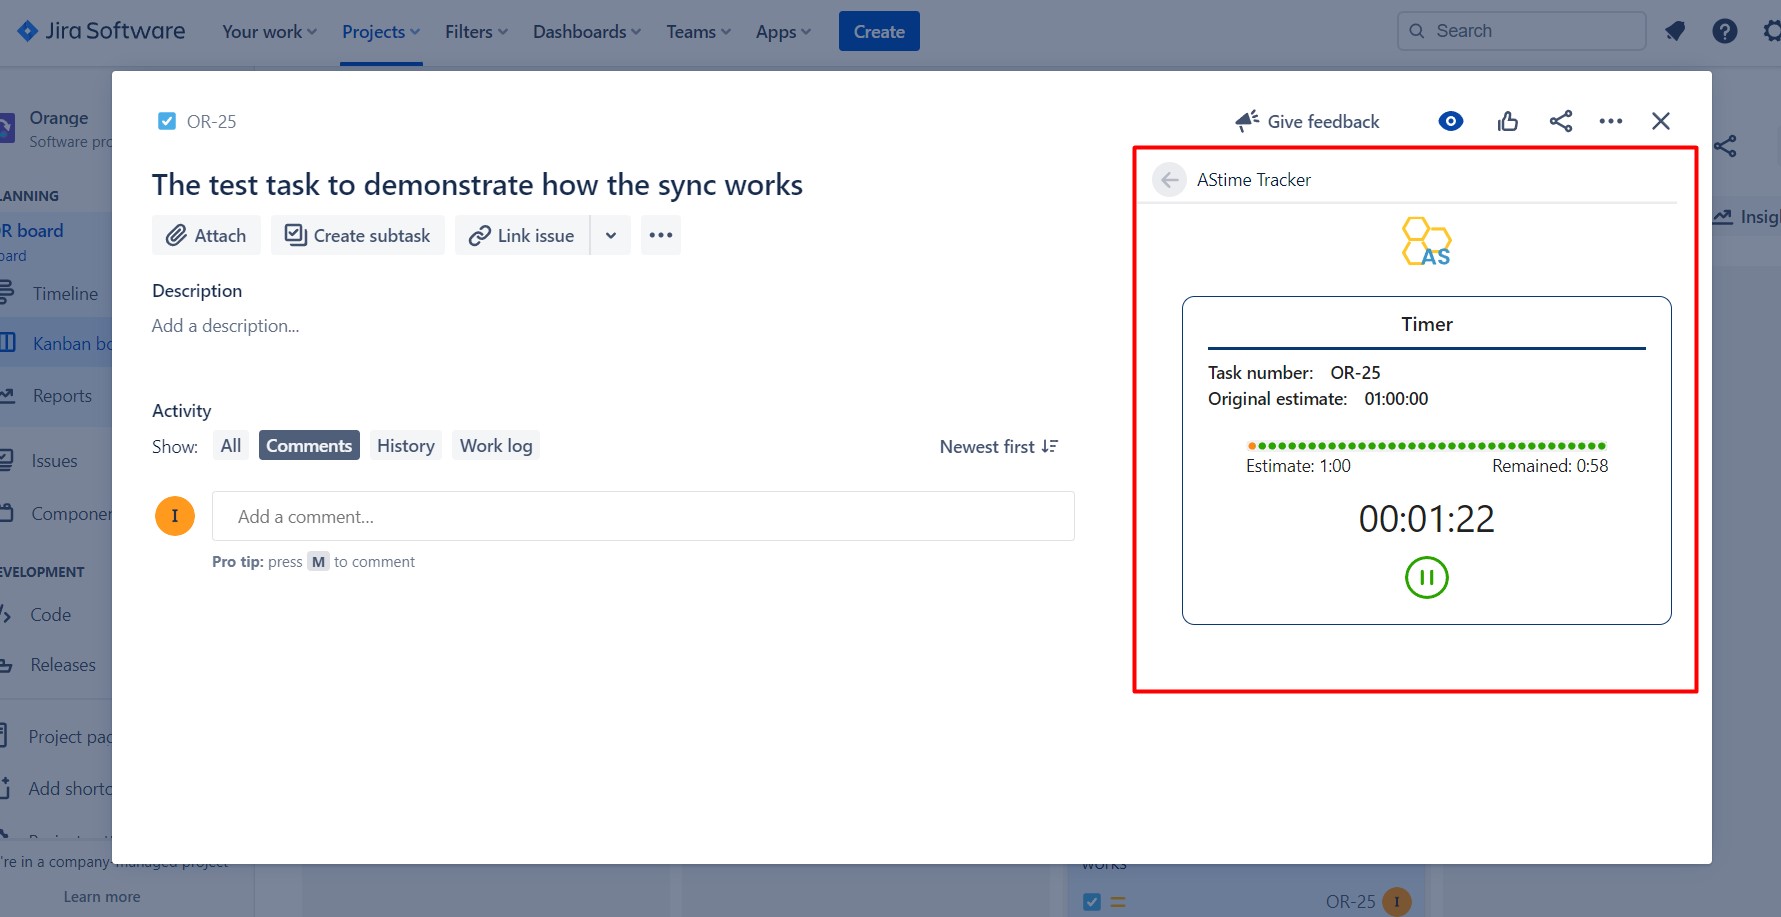This screenshot has width=1781, height=917.
Task: Toggle Newest first sort order
Action: coord(998,447)
